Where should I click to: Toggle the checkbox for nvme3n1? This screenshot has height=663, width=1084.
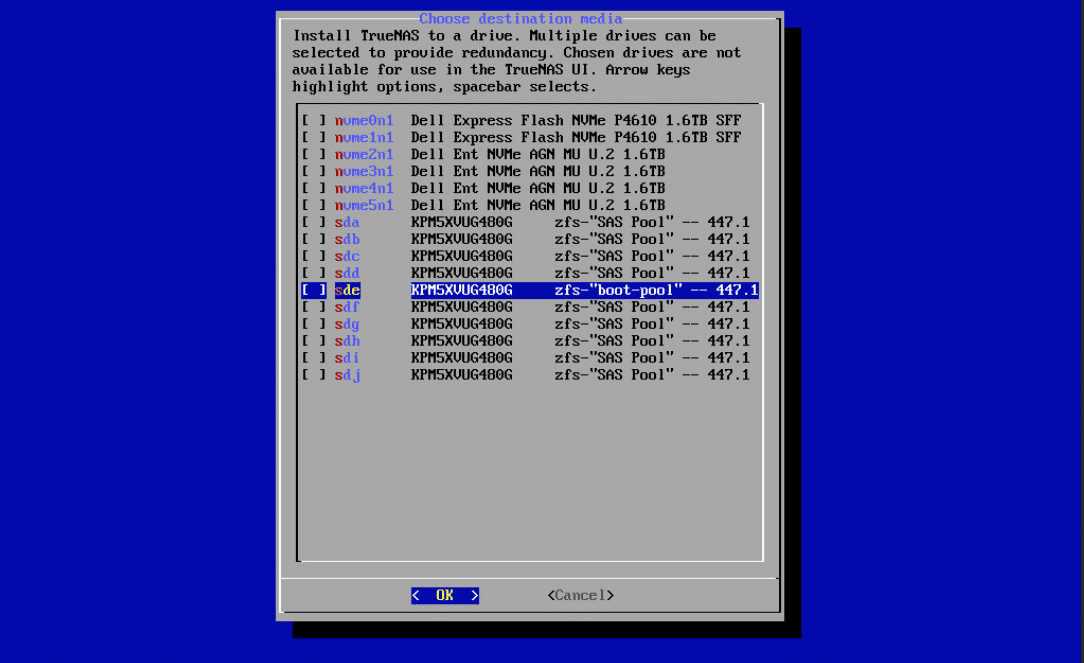(313, 171)
